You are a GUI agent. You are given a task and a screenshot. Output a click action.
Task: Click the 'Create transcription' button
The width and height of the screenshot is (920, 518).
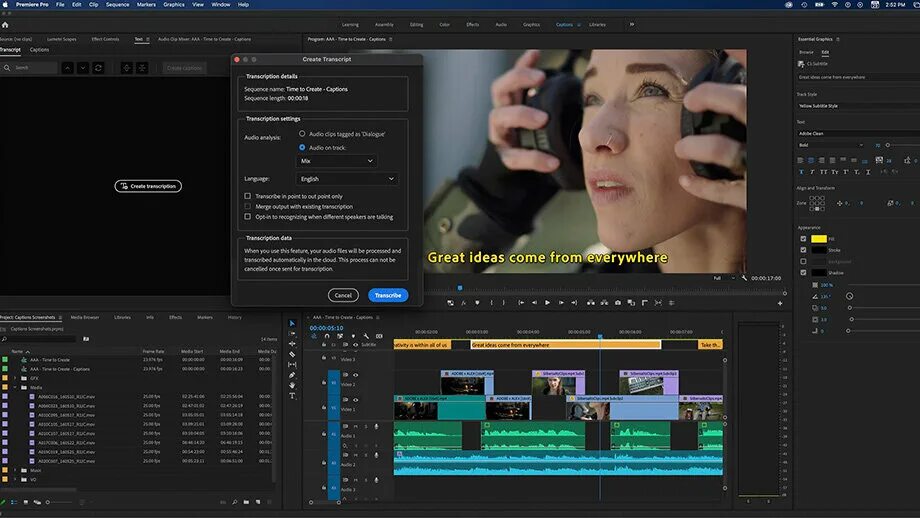(148, 186)
